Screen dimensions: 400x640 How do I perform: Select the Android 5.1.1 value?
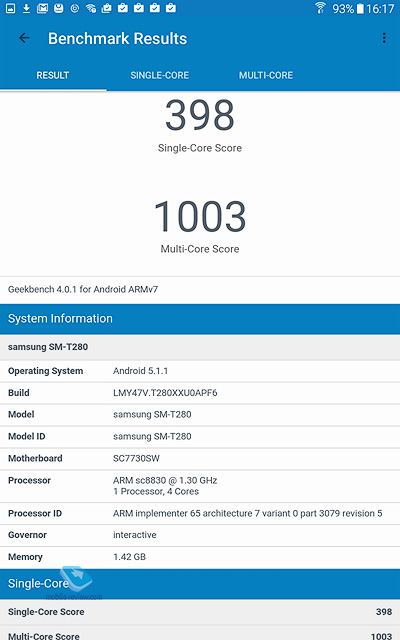pyautogui.click(x=140, y=371)
